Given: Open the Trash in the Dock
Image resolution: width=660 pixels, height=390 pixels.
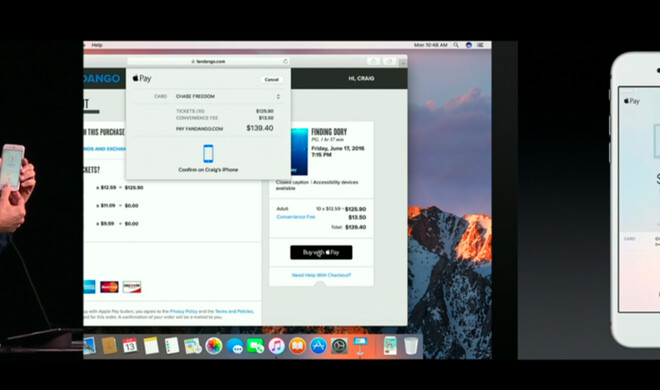Looking at the screenshot, I should click(411, 346).
